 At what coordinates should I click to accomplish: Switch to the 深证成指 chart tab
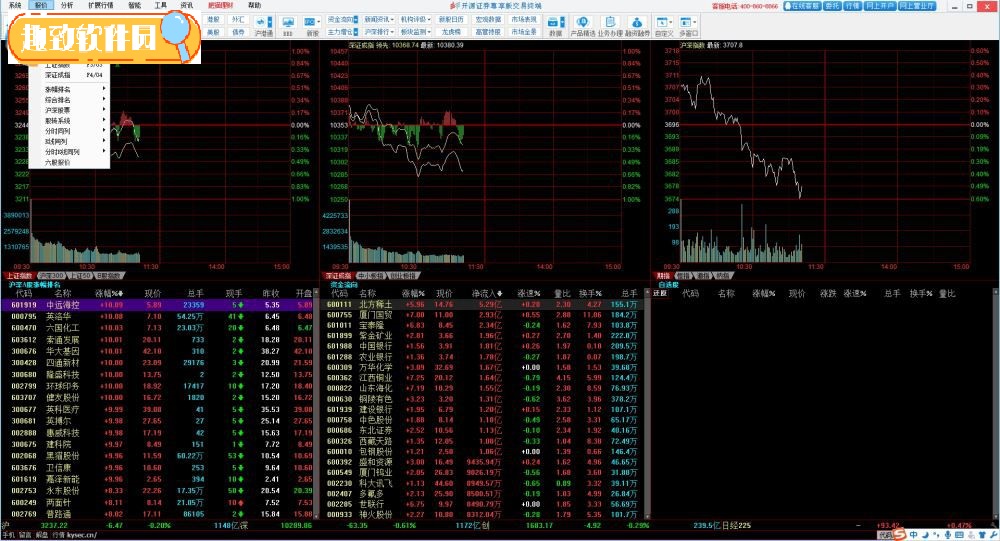(x=337, y=275)
